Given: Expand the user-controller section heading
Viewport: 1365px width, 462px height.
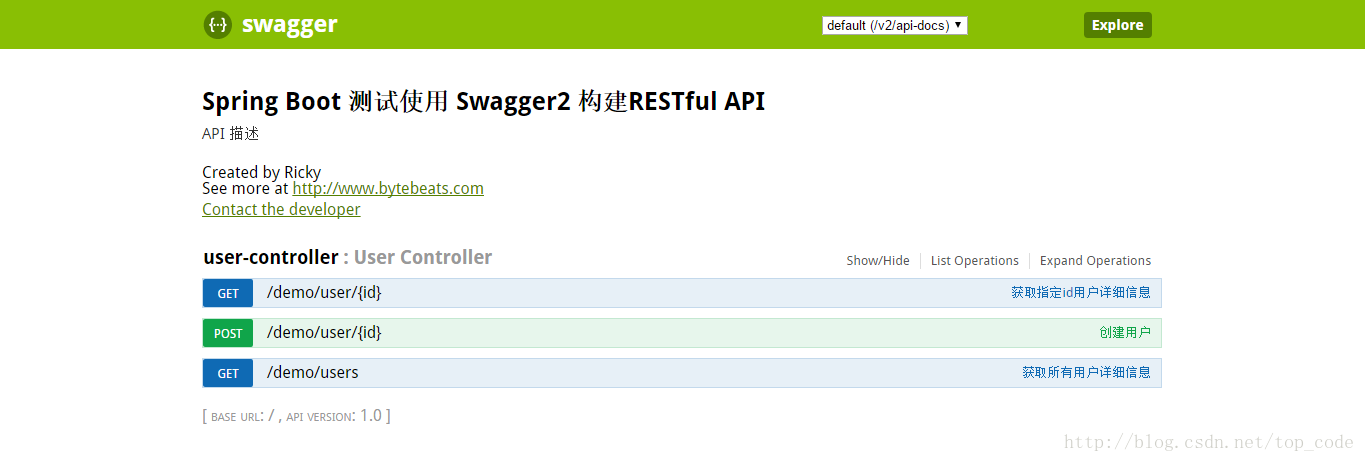Looking at the screenshot, I should [271, 257].
